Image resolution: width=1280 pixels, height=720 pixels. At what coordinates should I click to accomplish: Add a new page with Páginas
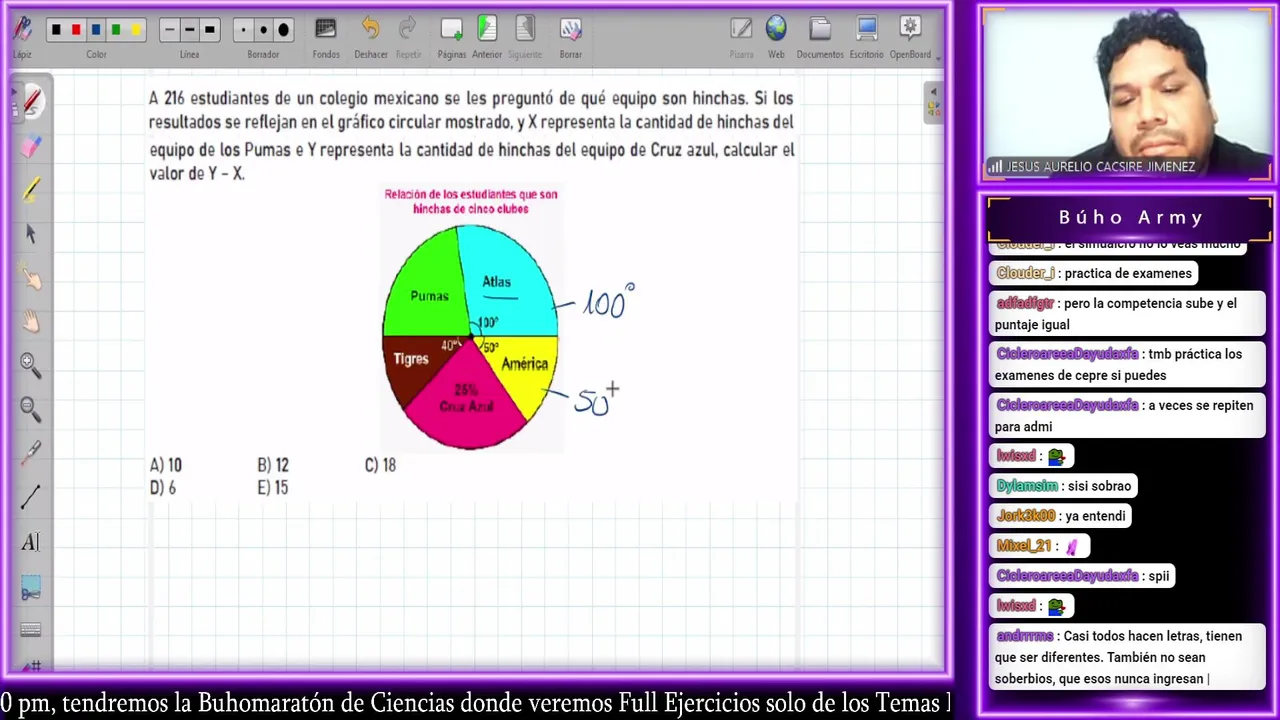(x=451, y=38)
